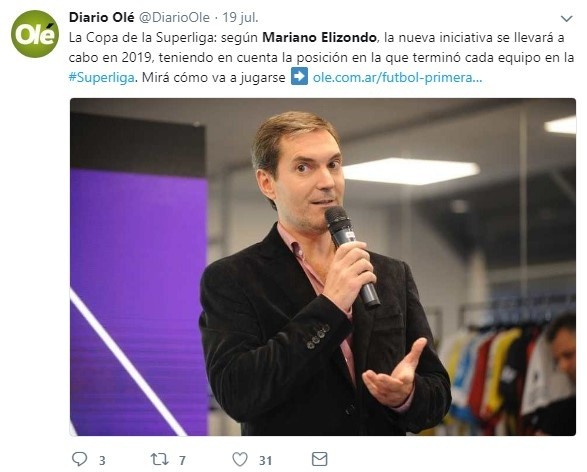Open the Olé profile avatar

(x=34, y=34)
